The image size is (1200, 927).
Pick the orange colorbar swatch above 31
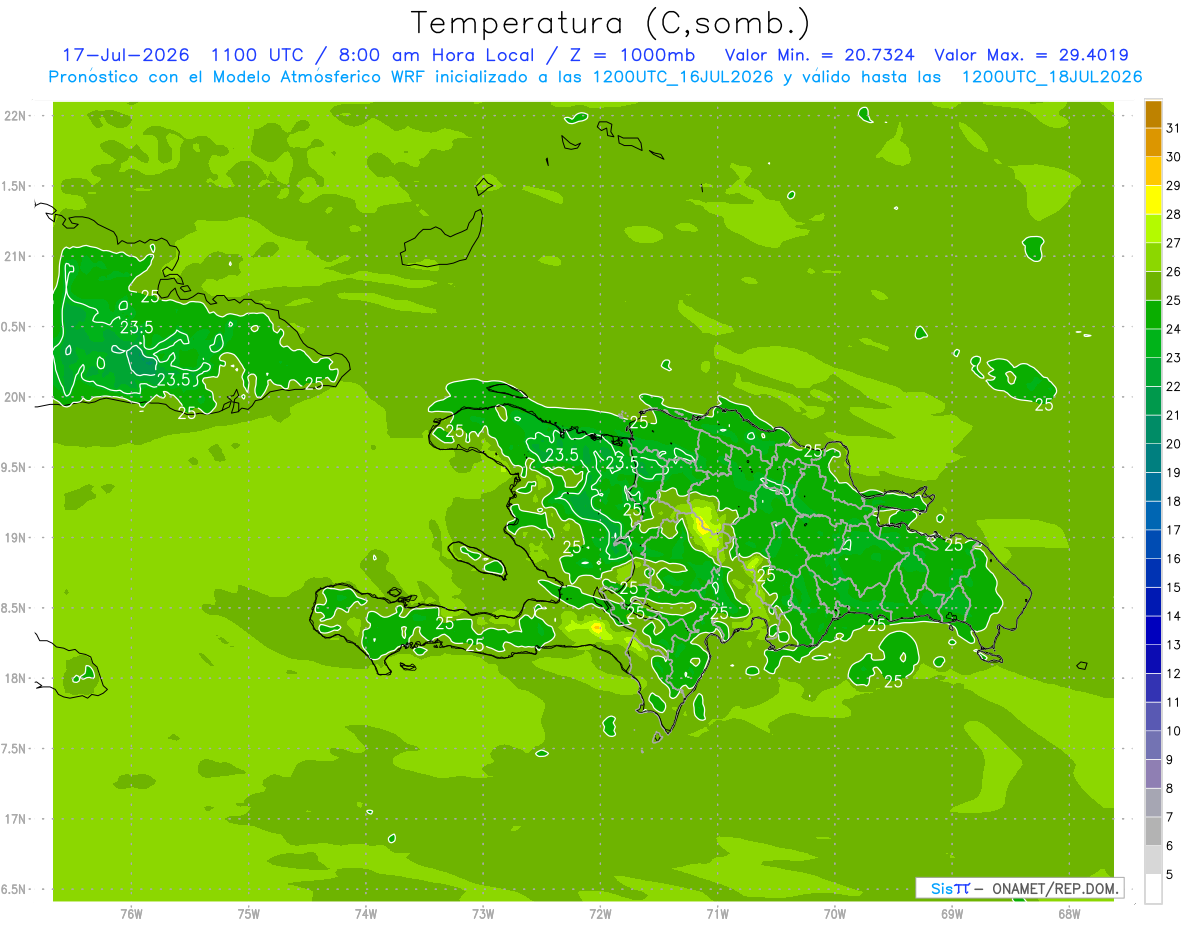1153,114
